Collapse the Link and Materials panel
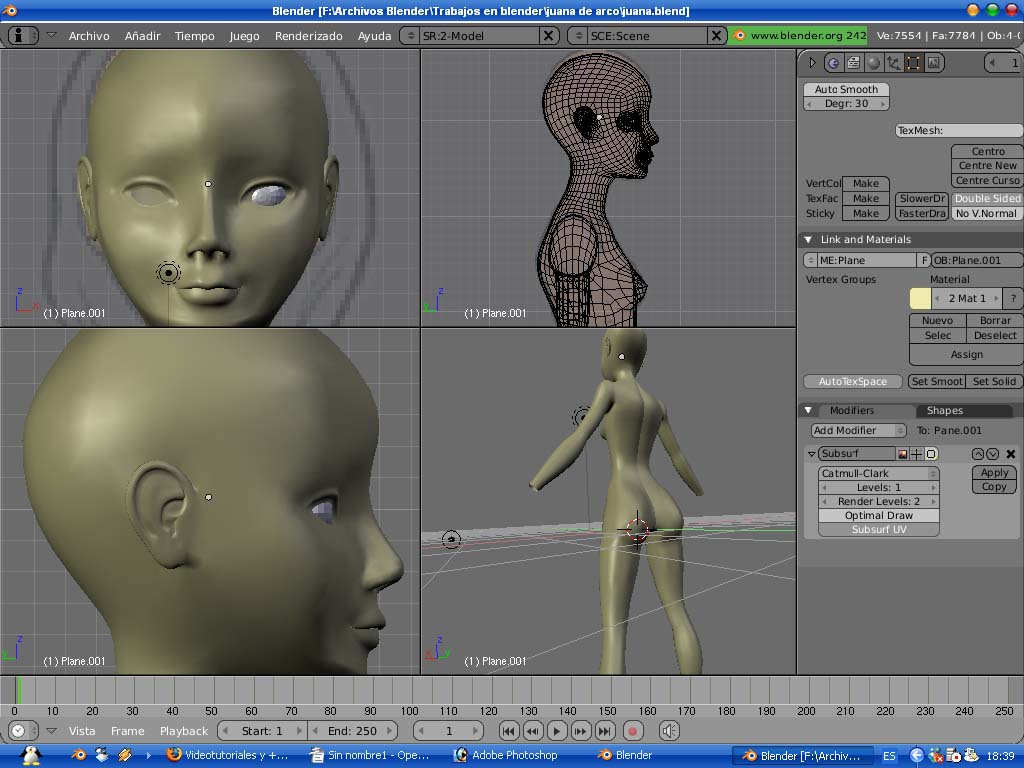 point(808,240)
